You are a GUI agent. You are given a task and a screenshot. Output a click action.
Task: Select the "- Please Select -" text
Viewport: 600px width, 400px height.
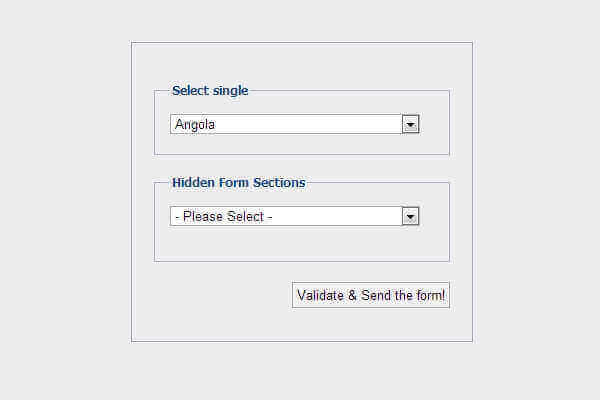(223, 217)
